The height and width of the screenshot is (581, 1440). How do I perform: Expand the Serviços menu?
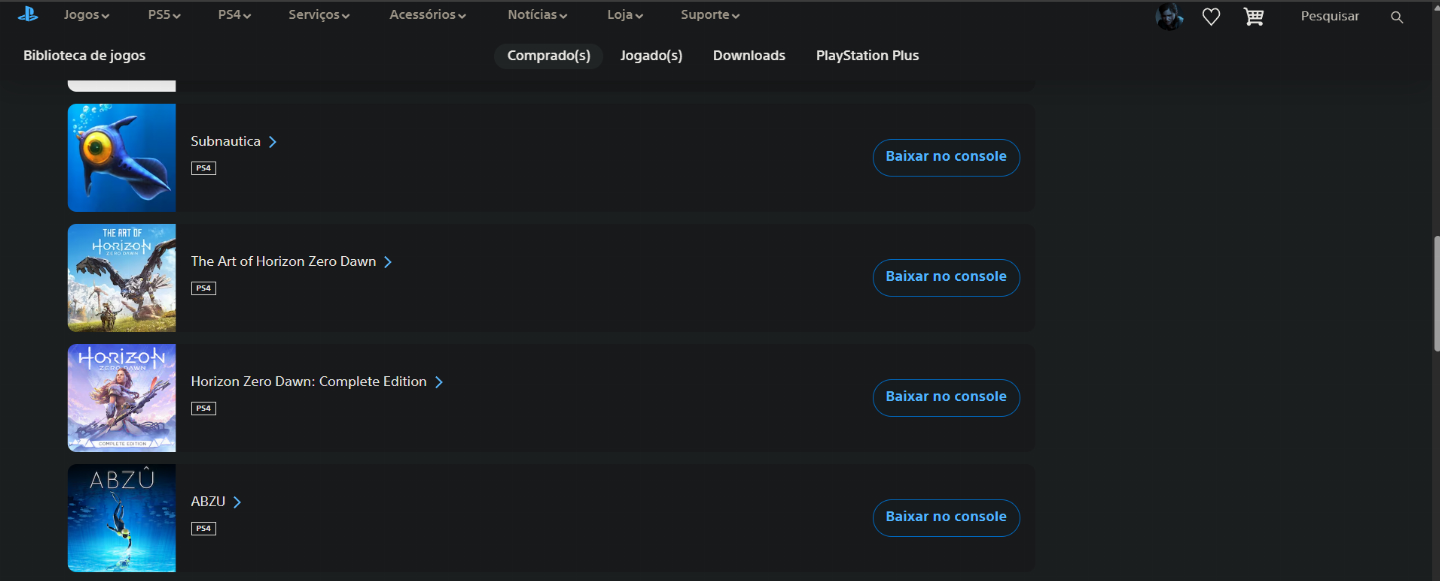[x=319, y=15]
